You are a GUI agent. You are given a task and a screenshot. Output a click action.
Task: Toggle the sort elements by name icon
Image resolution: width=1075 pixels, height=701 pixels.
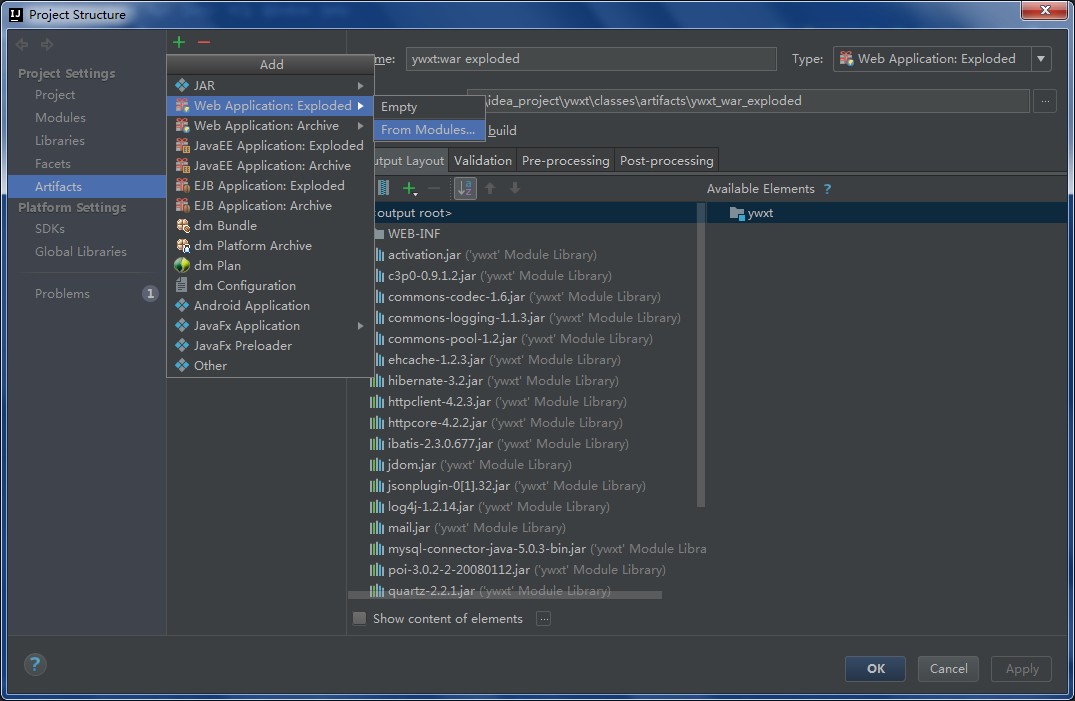click(465, 188)
